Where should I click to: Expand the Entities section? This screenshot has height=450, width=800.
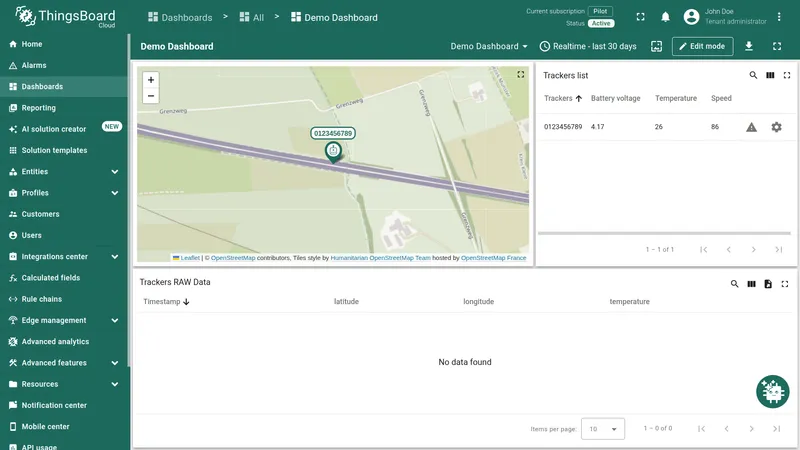click(64, 171)
